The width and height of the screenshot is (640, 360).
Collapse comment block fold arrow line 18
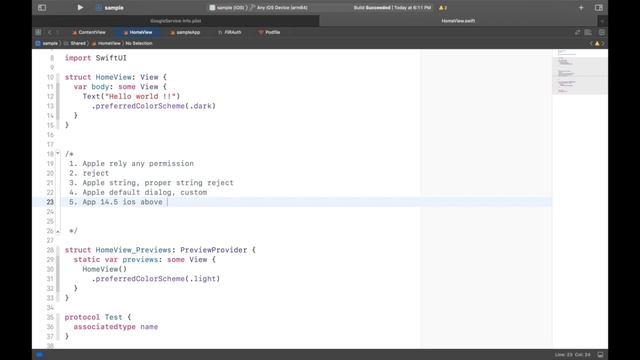pos(58,153)
